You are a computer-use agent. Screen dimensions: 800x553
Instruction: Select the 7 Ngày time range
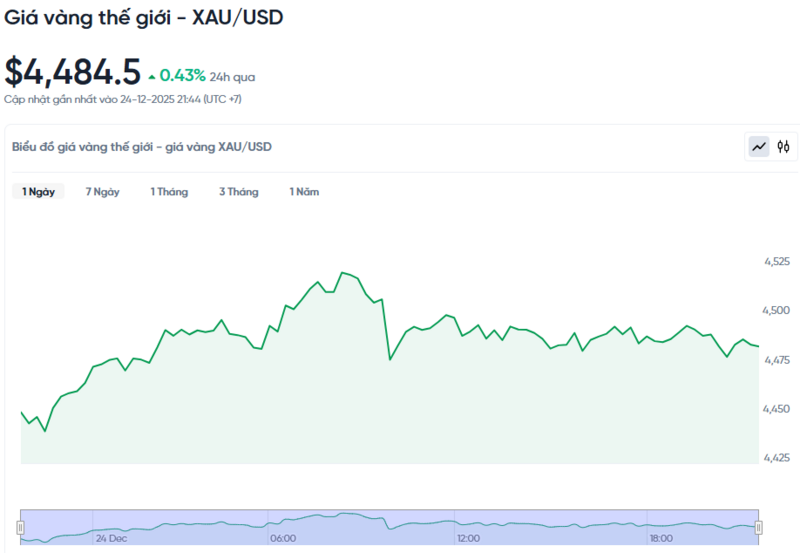pos(102,192)
